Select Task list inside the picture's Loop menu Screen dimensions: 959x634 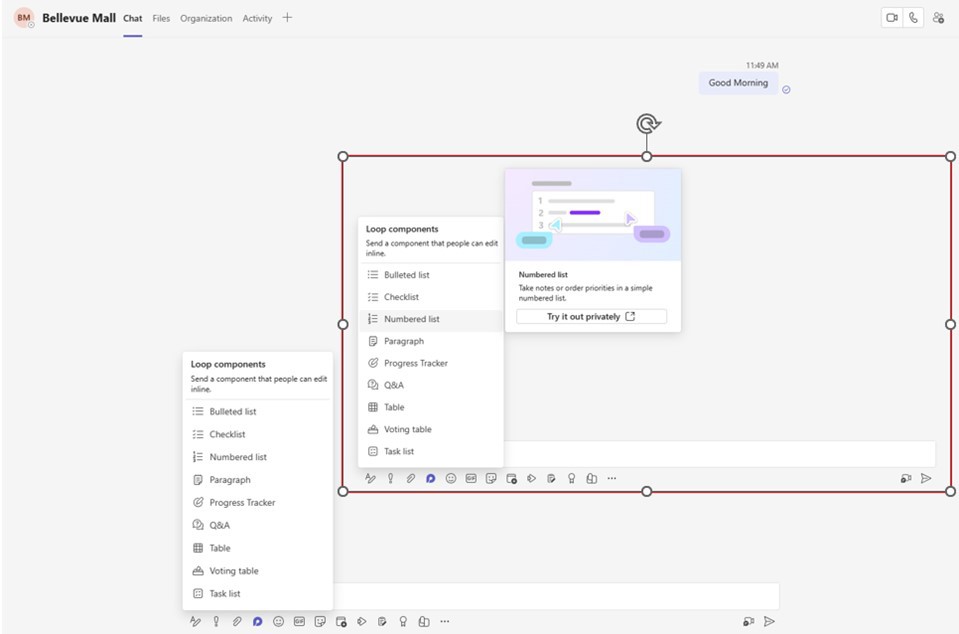431,451
